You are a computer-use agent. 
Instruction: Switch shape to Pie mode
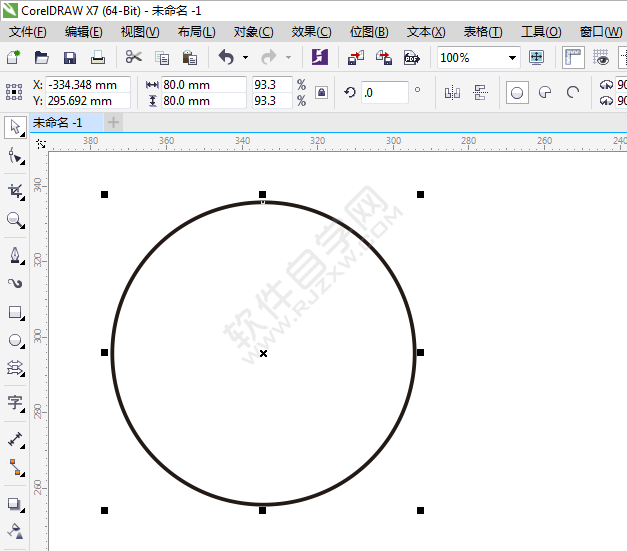tap(545, 93)
